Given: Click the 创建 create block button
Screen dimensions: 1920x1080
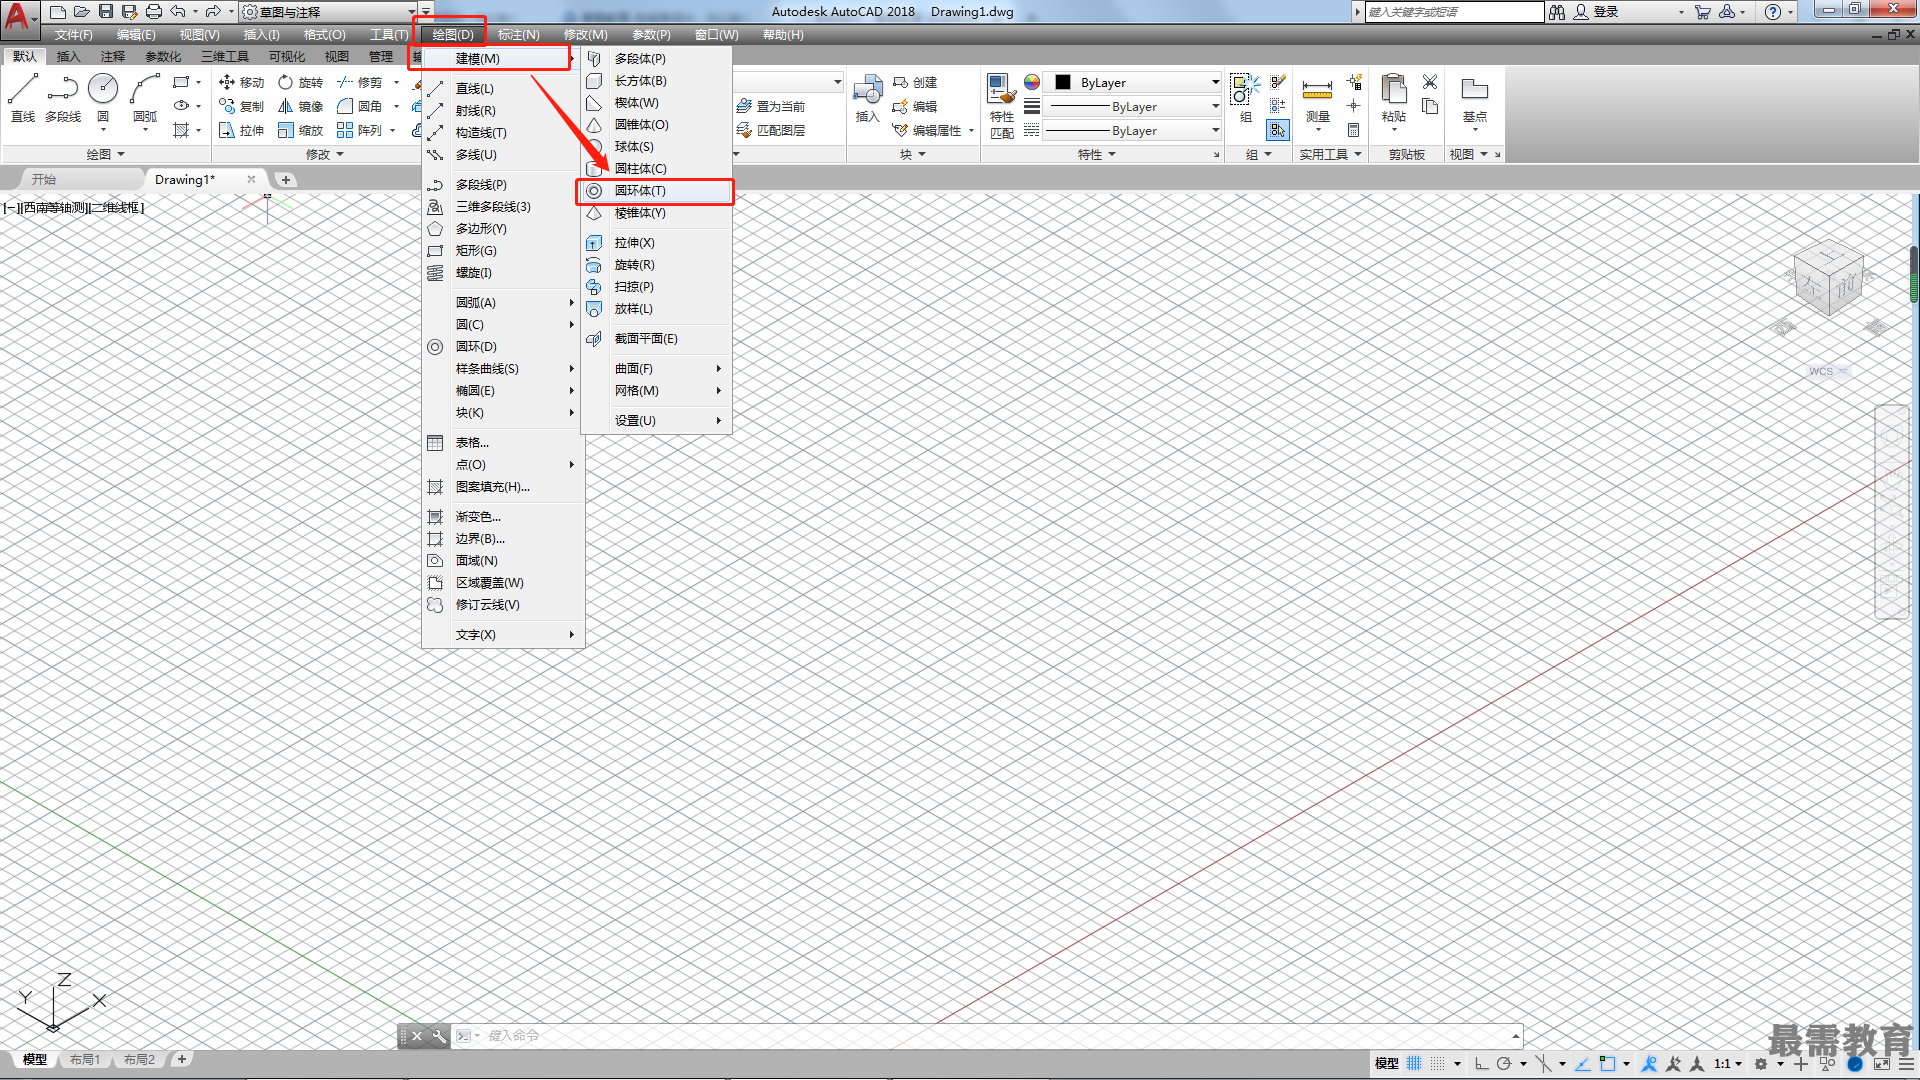Looking at the screenshot, I should click(915, 82).
